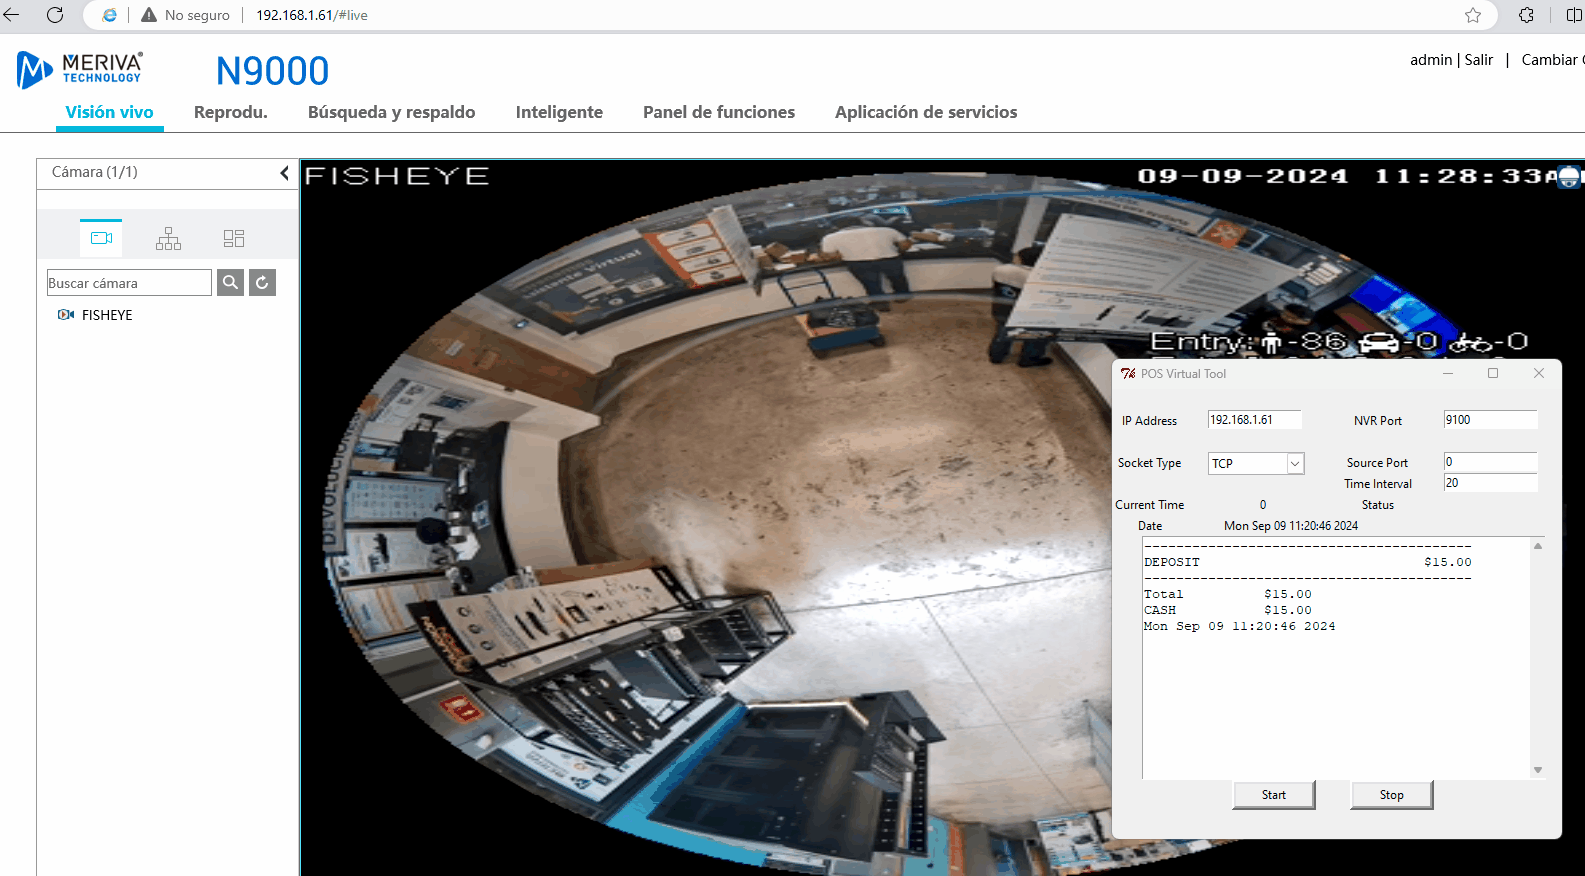The height and width of the screenshot is (876, 1585).
Task: Bookmark page with the star icon
Action: (1473, 15)
